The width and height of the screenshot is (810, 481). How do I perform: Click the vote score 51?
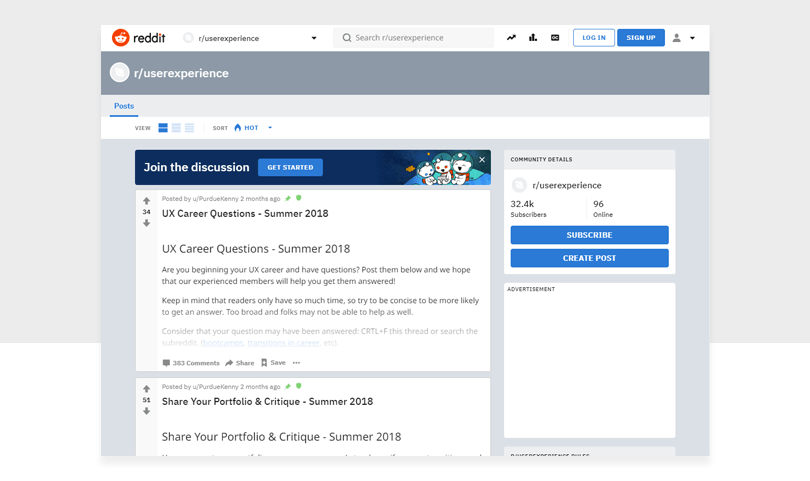147,400
